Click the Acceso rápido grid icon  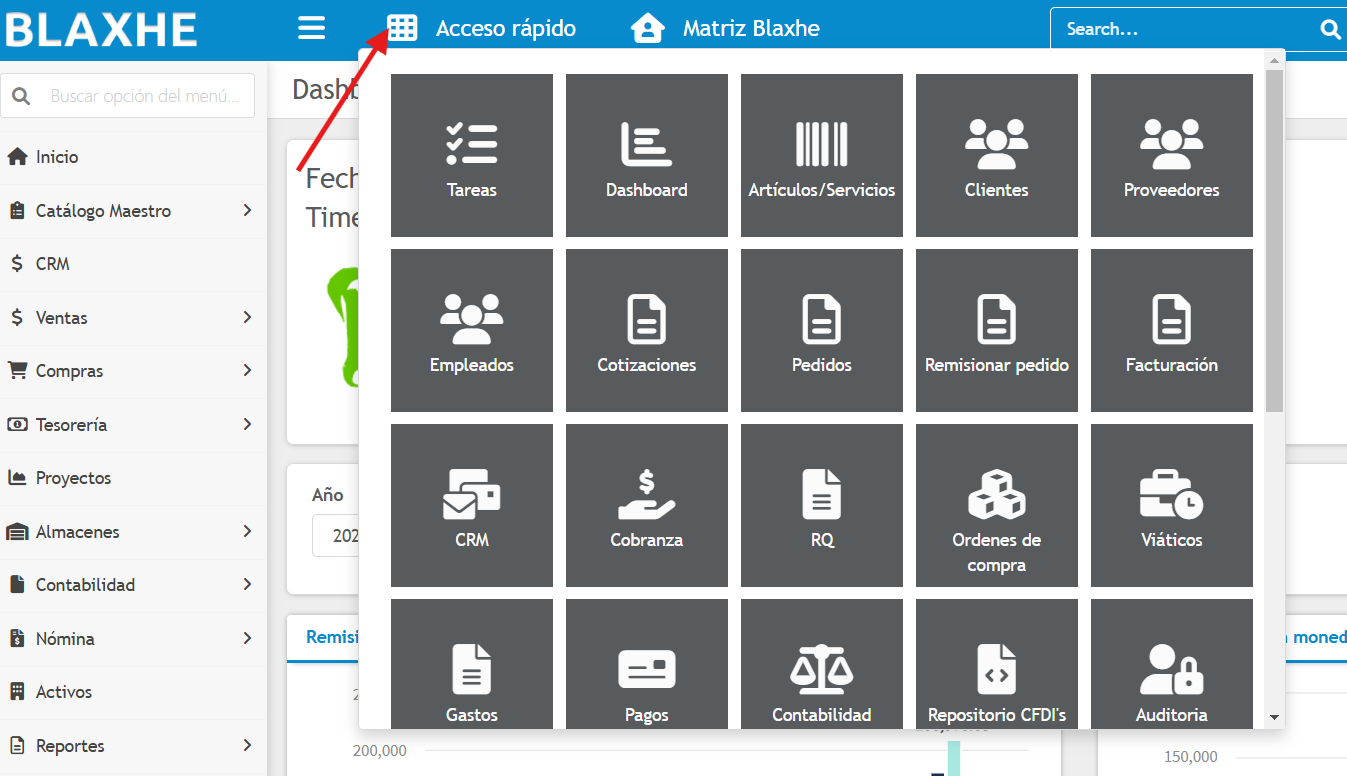[x=402, y=28]
